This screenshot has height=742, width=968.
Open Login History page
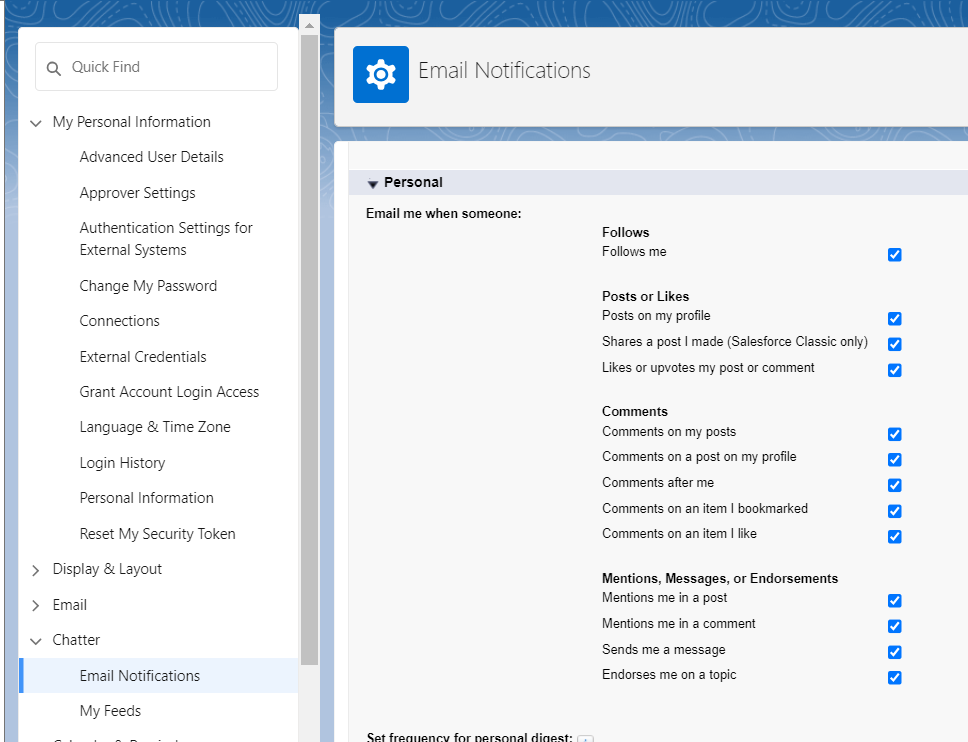pyautogui.click(x=122, y=463)
